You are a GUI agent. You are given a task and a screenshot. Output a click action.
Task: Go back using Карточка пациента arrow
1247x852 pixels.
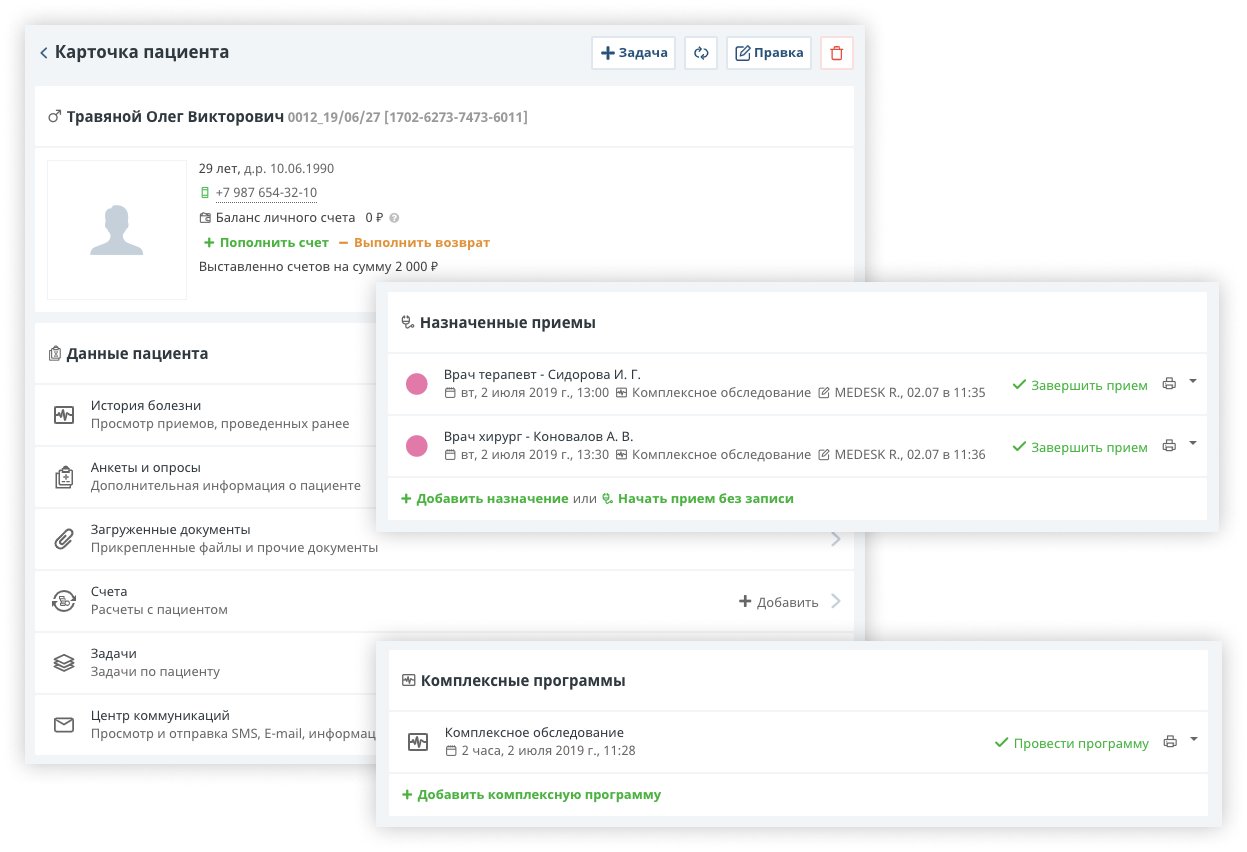pyautogui.click(x=44, y=53)
